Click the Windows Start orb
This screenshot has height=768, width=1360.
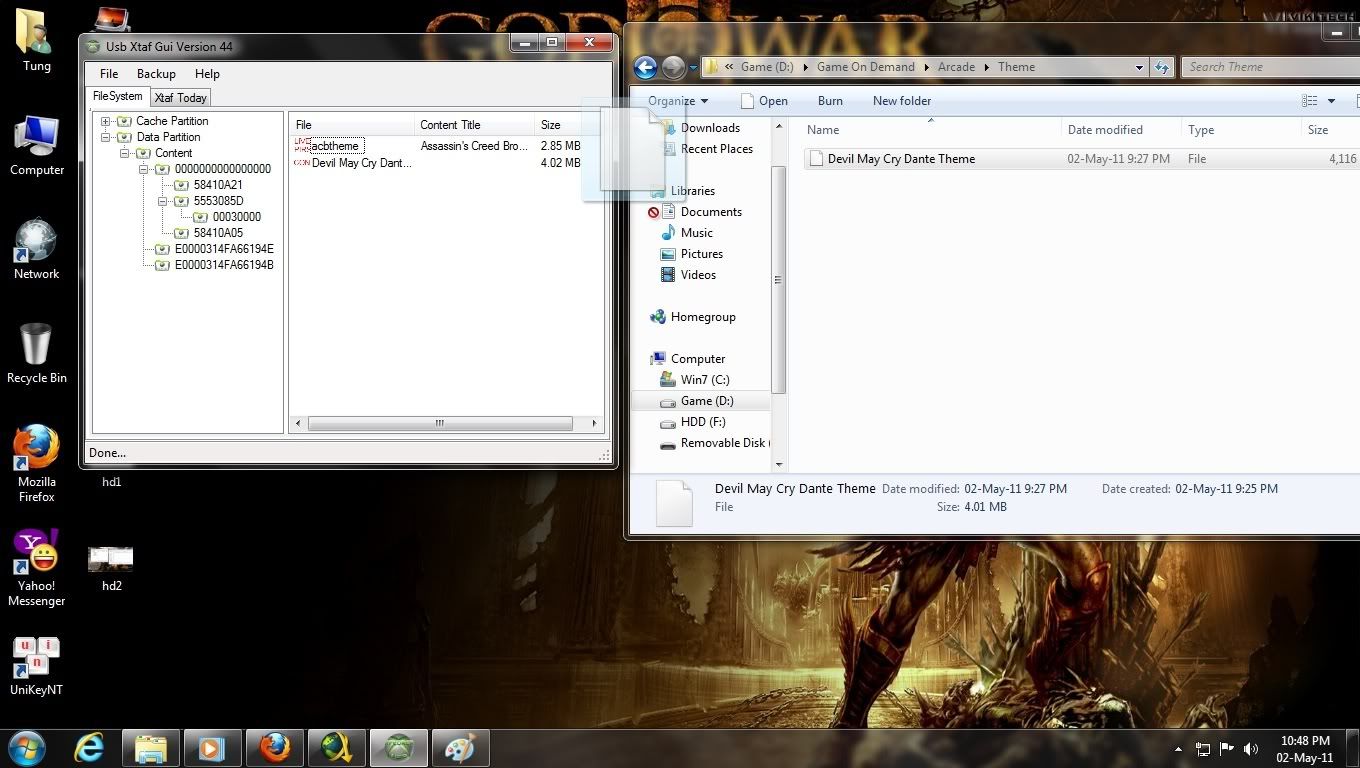point(27,748)
